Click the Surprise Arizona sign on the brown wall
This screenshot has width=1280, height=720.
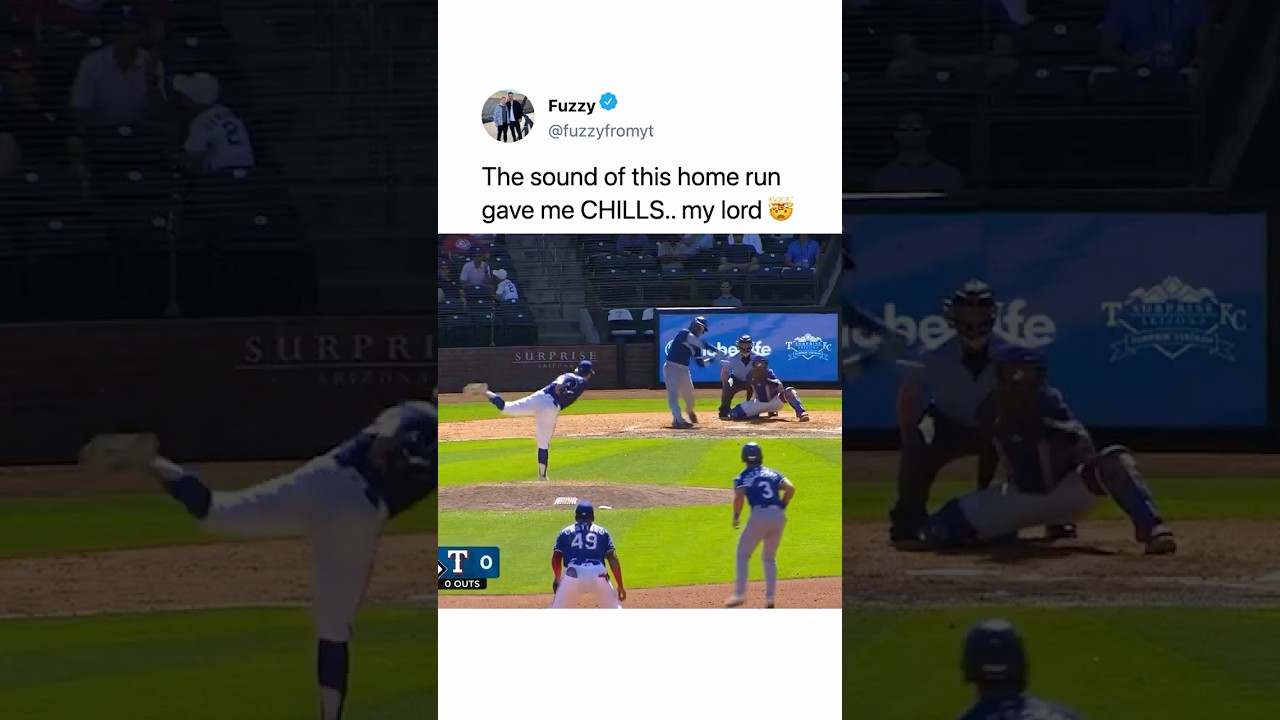(555, 359)
